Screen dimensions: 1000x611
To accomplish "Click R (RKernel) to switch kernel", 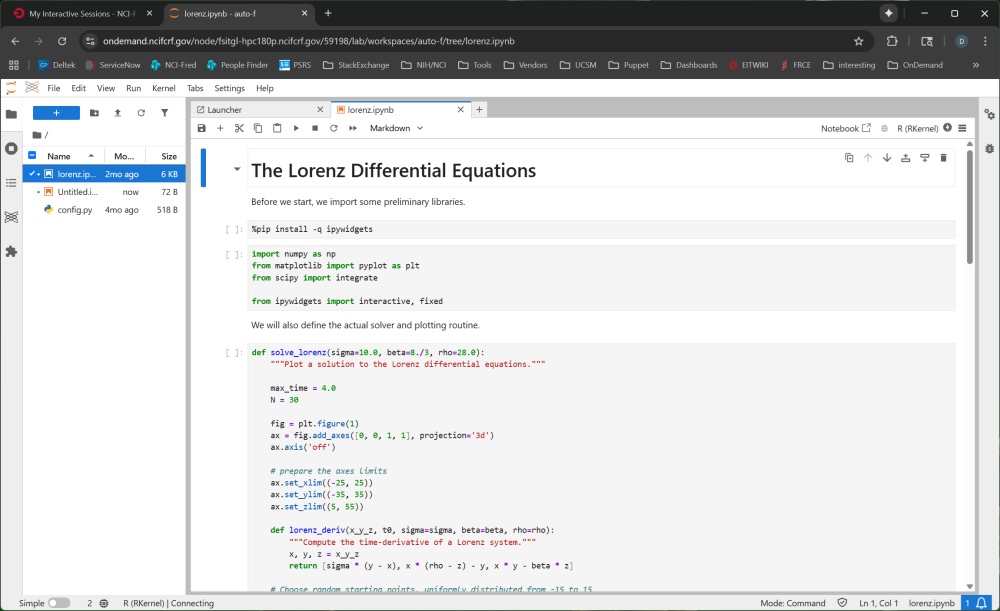I will [x=918, y=128].
